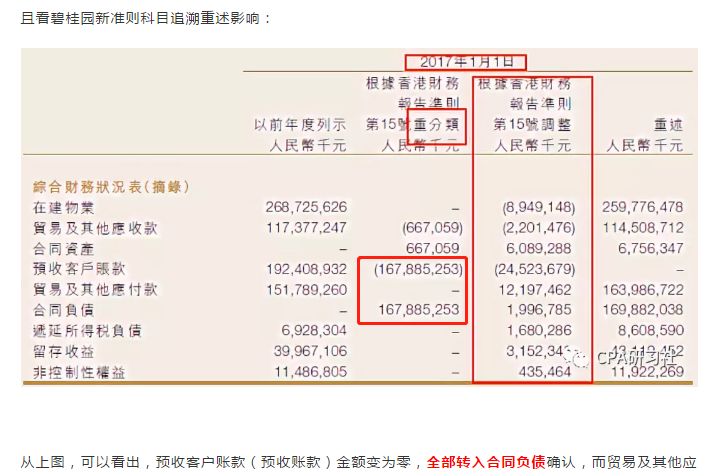The width and height of the screenshot is (722, 476).
Task: Click row label '留存收益'
Action: click(63, 352)
